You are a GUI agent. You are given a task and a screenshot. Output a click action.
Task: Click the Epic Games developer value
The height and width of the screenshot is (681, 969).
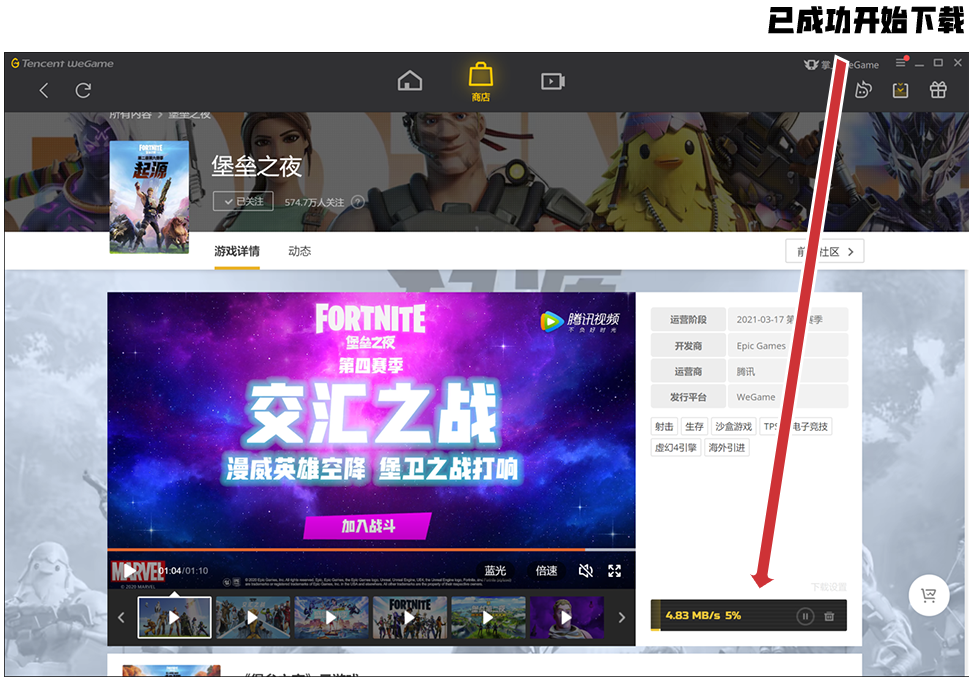point(761,346)
